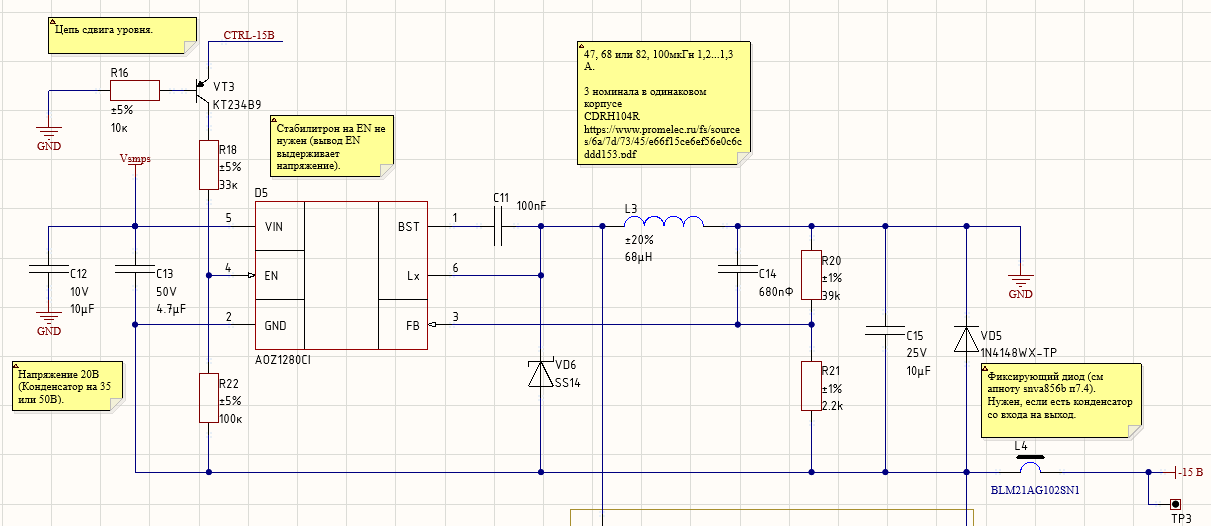Select the R18 resistor body

[x=208, y=165]
